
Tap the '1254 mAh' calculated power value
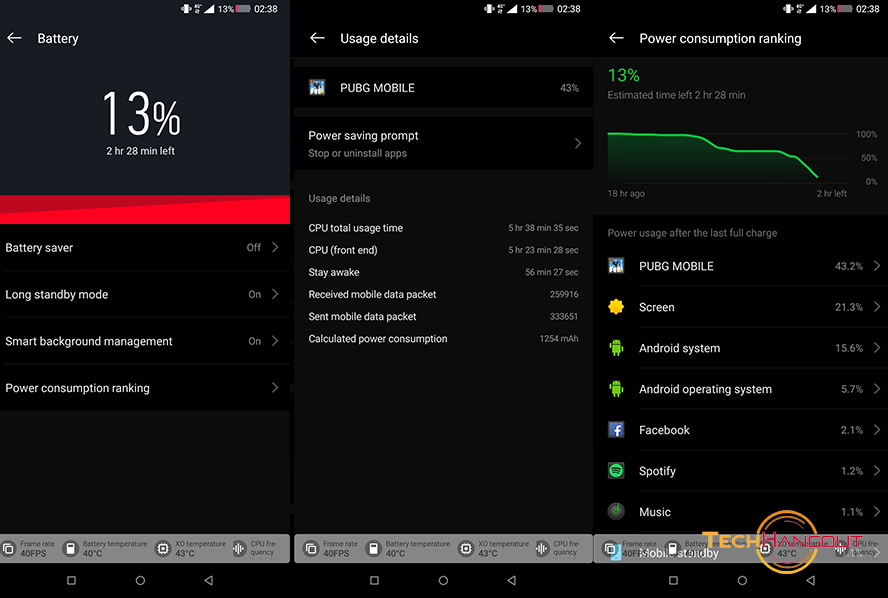559,339
